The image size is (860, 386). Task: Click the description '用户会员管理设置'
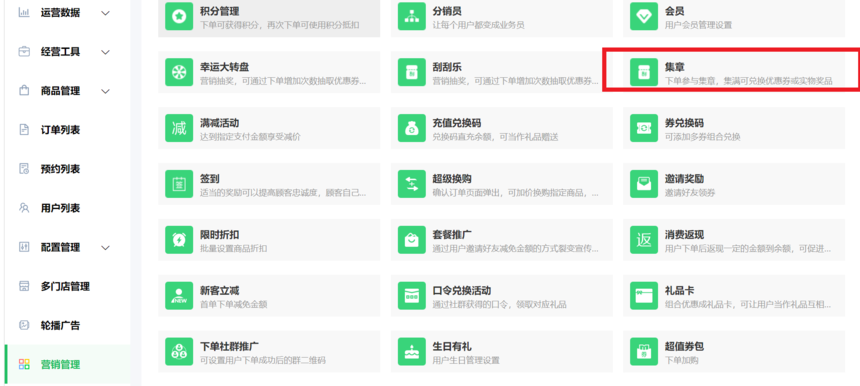pos(698,25)
